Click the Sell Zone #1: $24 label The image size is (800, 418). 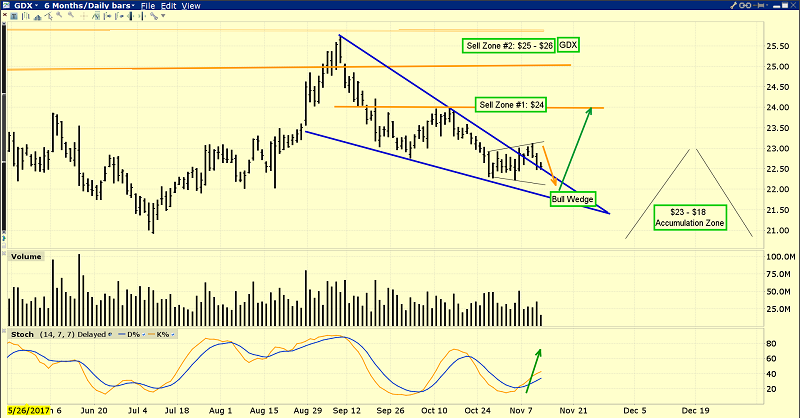coord(511,105)
